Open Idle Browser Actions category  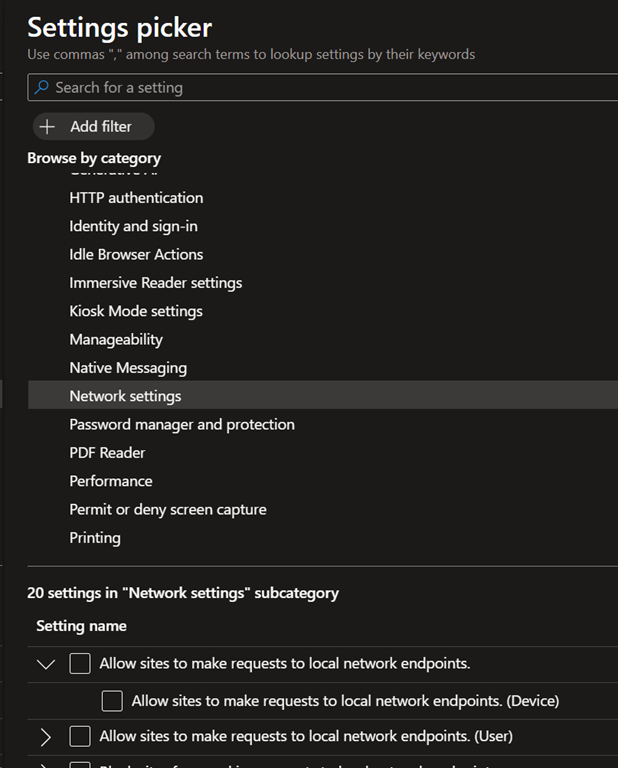tap(136, 254)
